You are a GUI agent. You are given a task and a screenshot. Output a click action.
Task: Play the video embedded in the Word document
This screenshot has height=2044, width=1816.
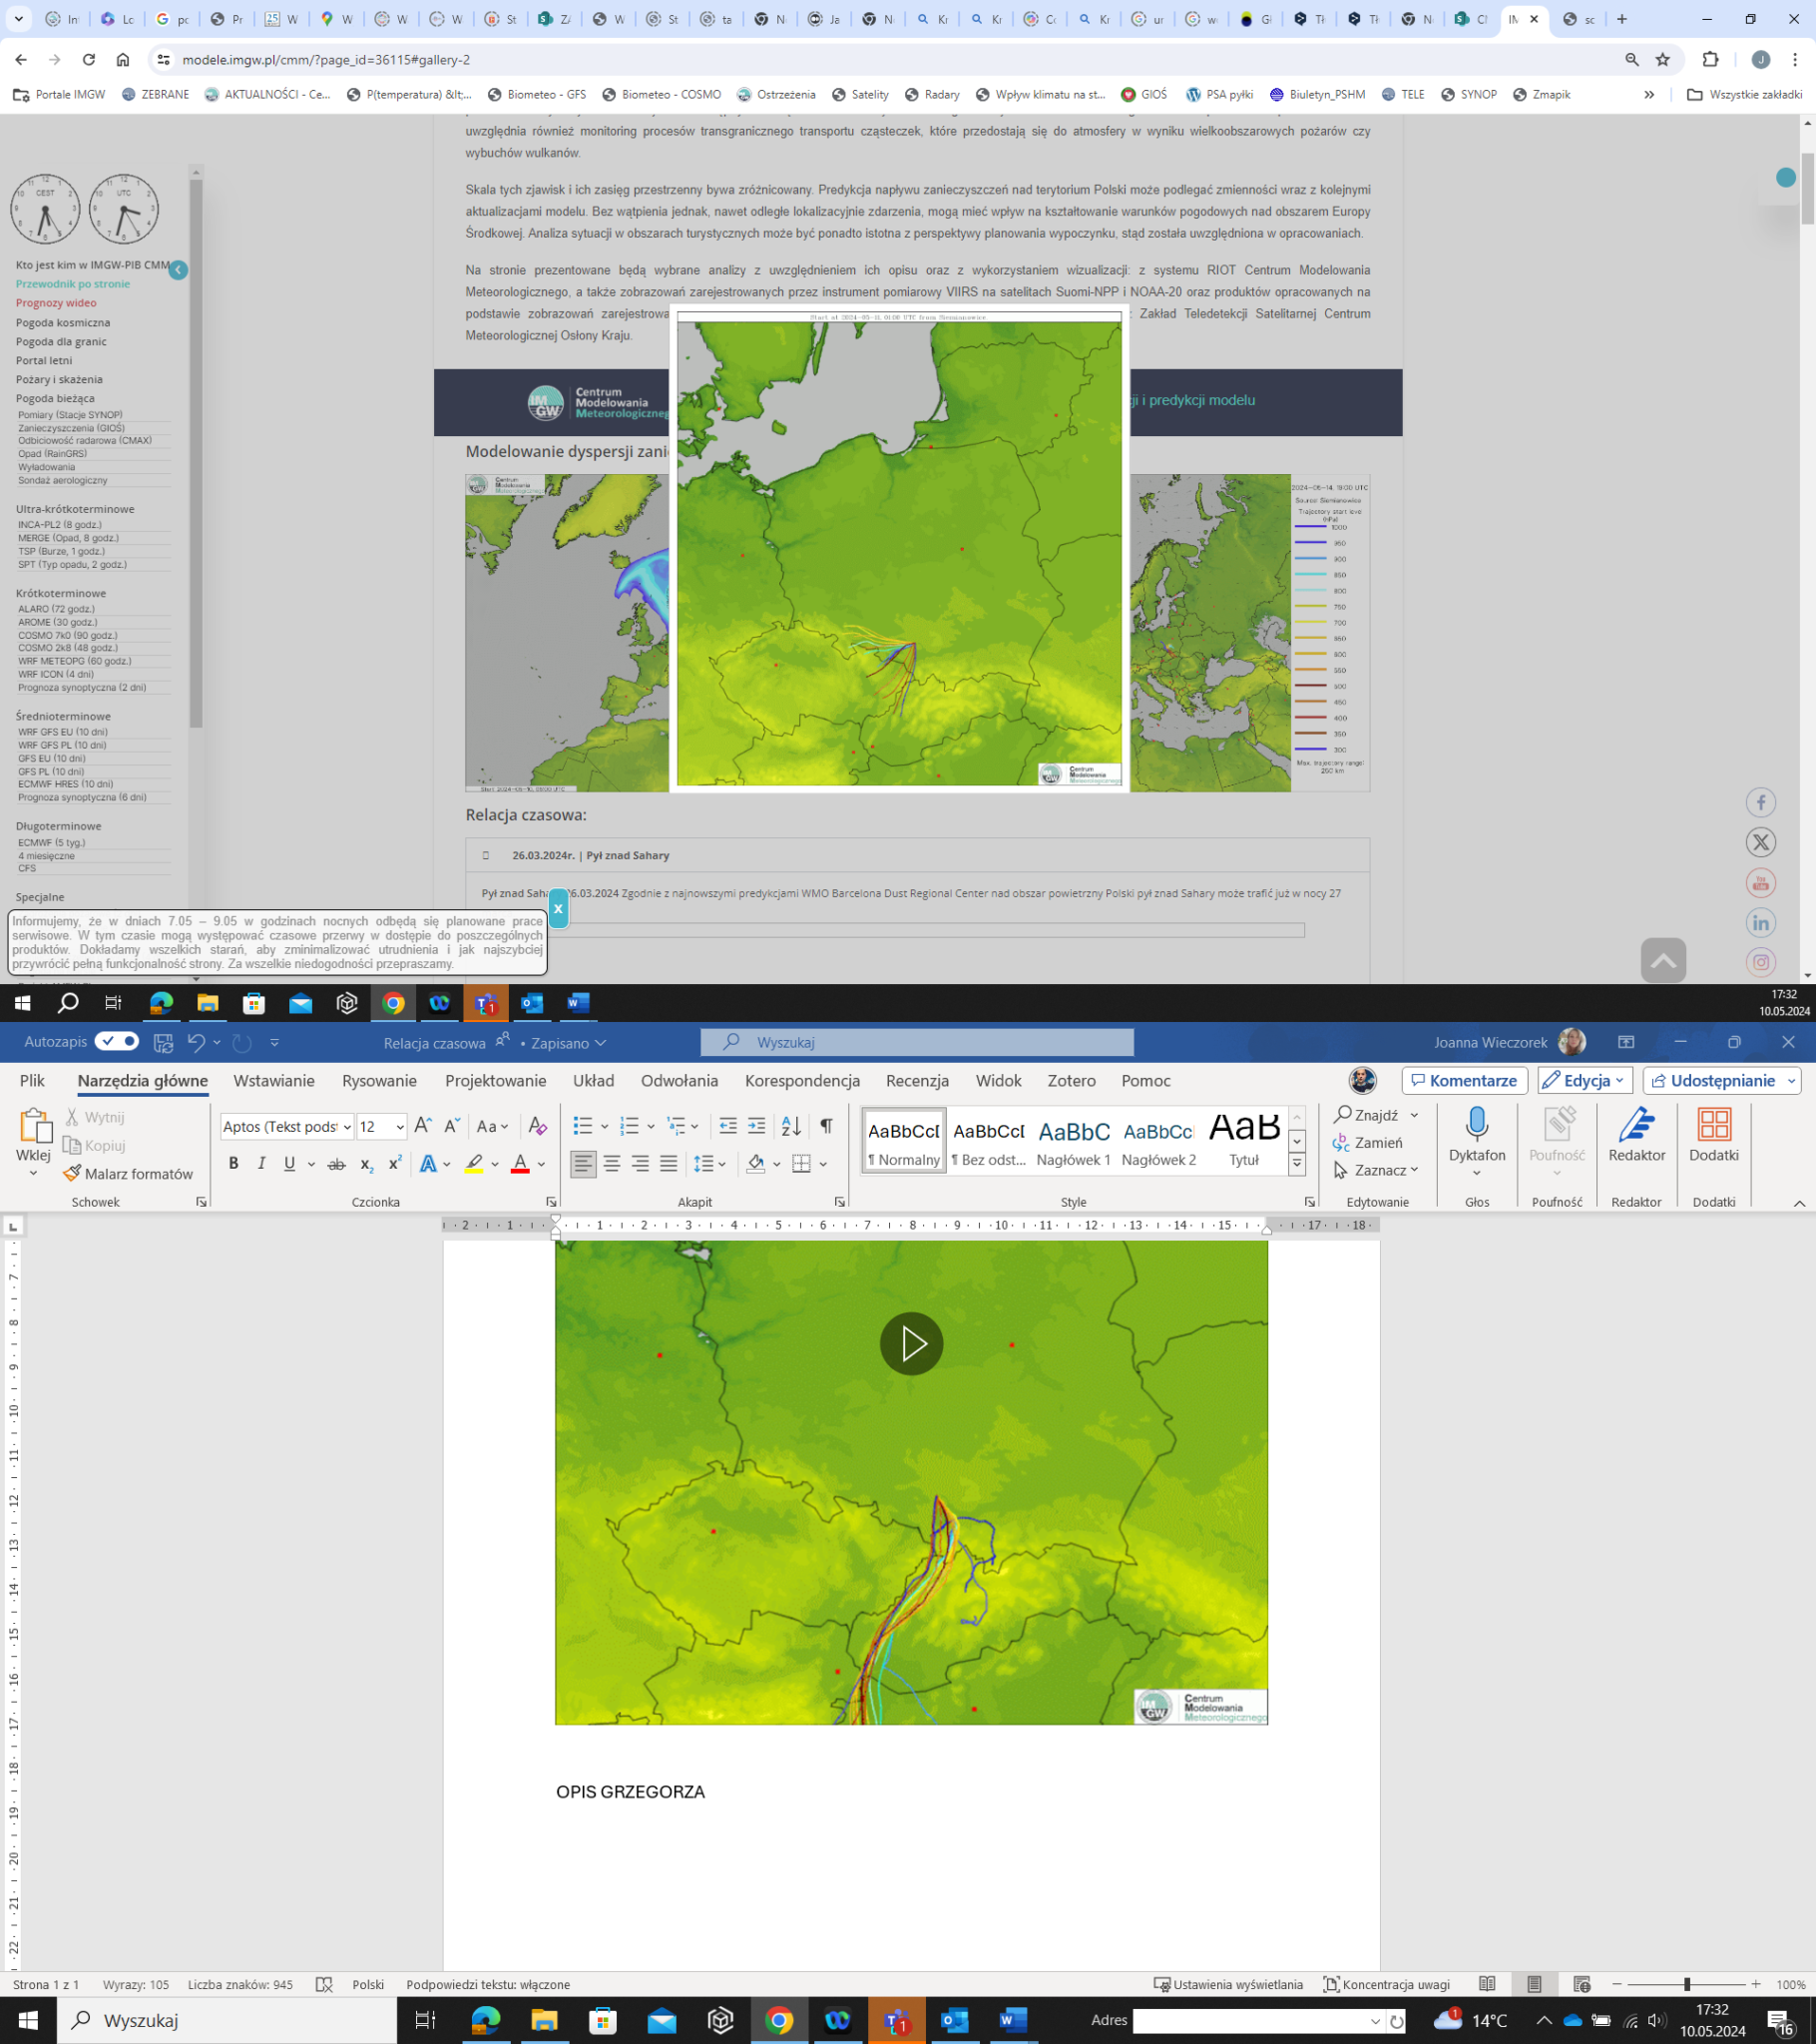[911, 1344]
